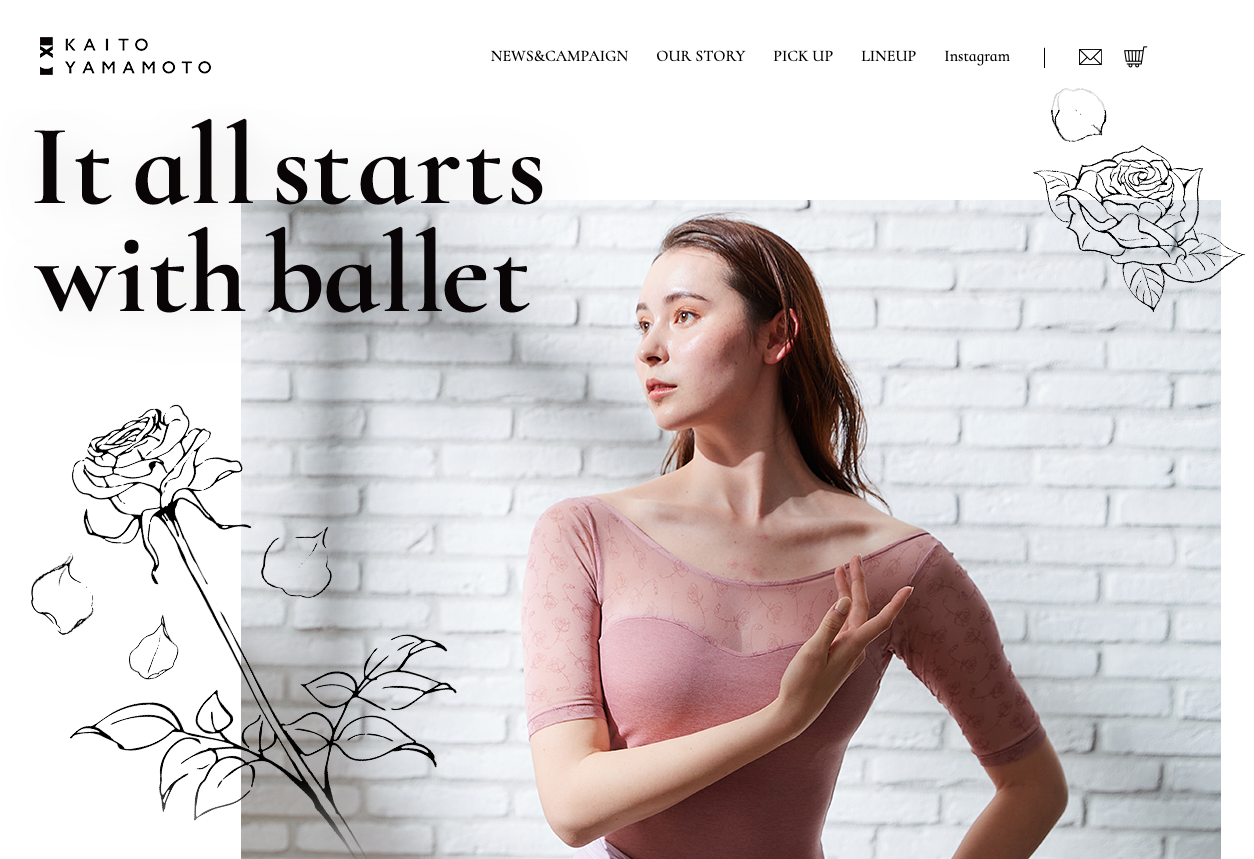Click the small petal below the rose bloom
This screenshot has height=859, width=1254.
click(x=153, y=648)
